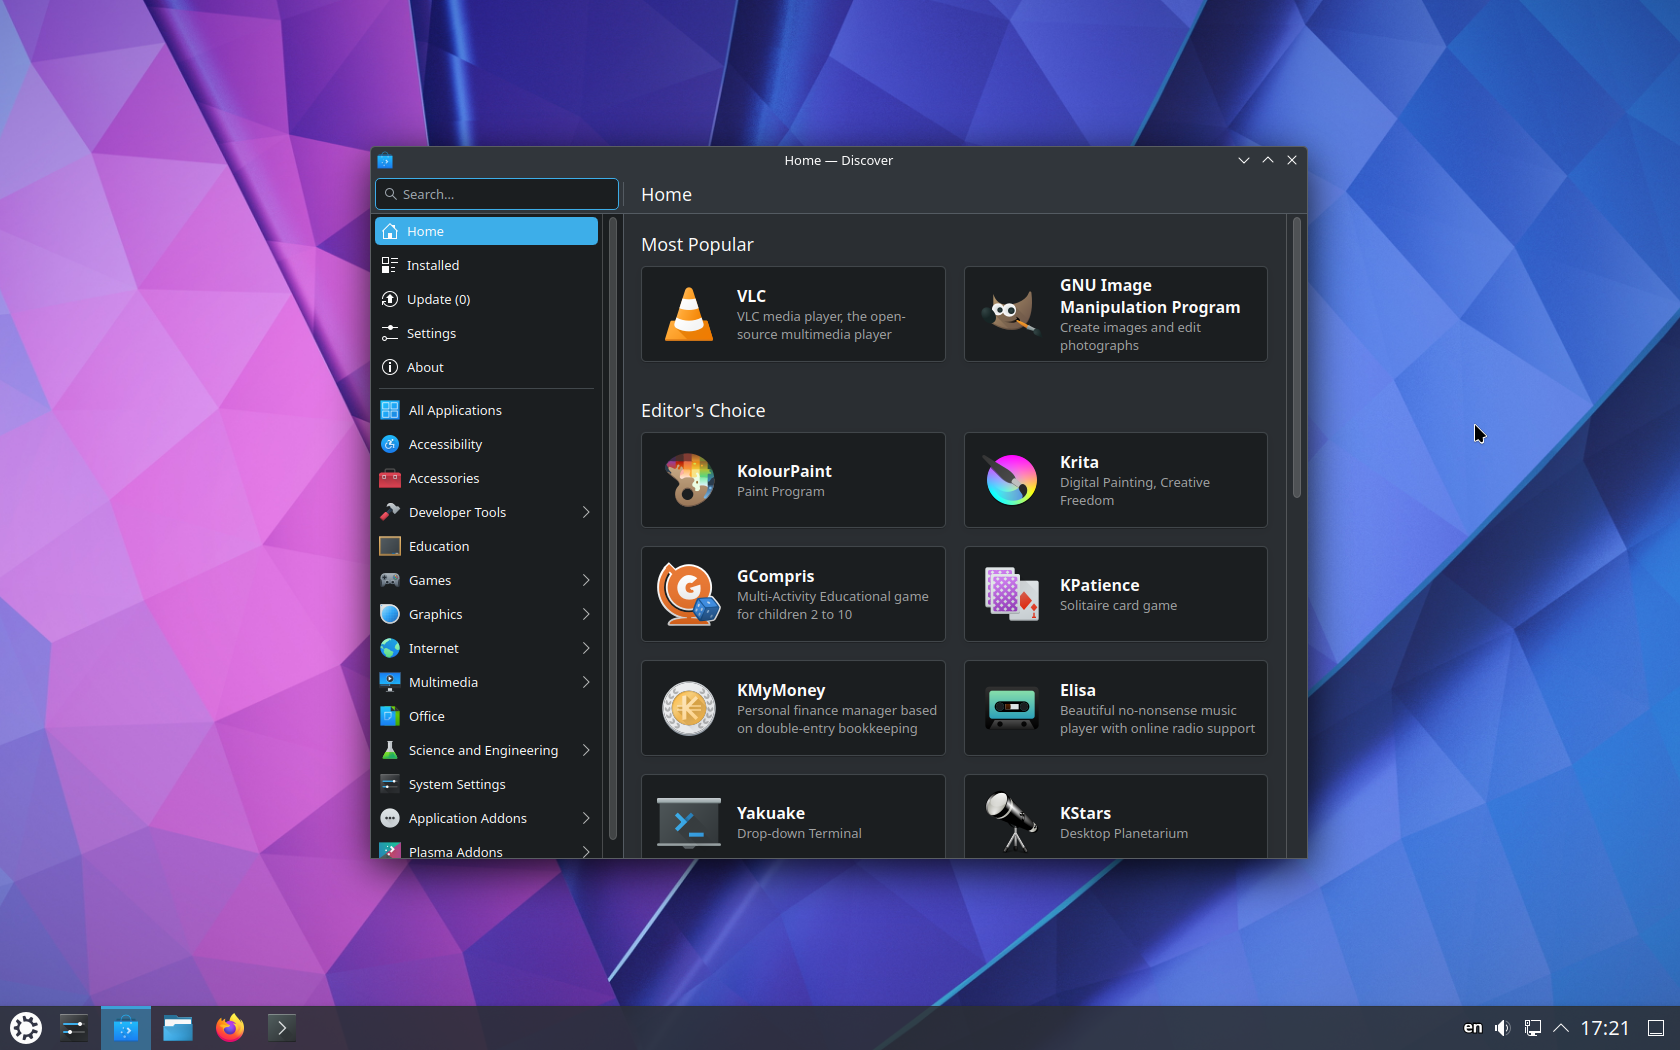Click the Elisa cassette icon

[1011, 708]
